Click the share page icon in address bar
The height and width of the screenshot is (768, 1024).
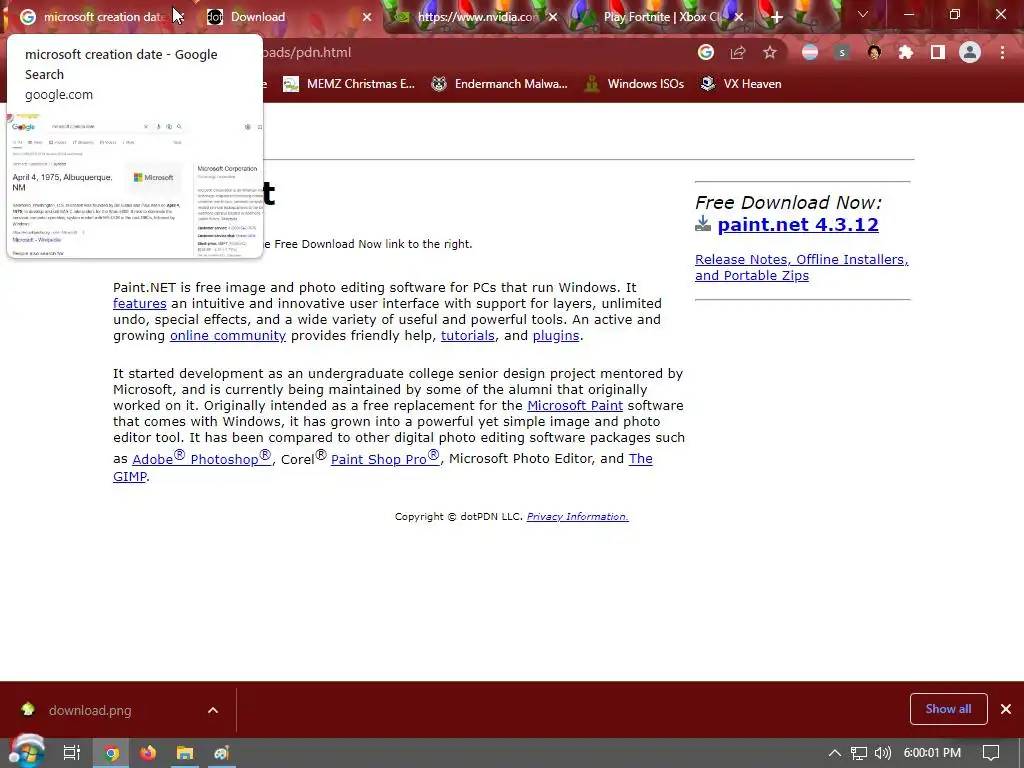coord(738,52)
